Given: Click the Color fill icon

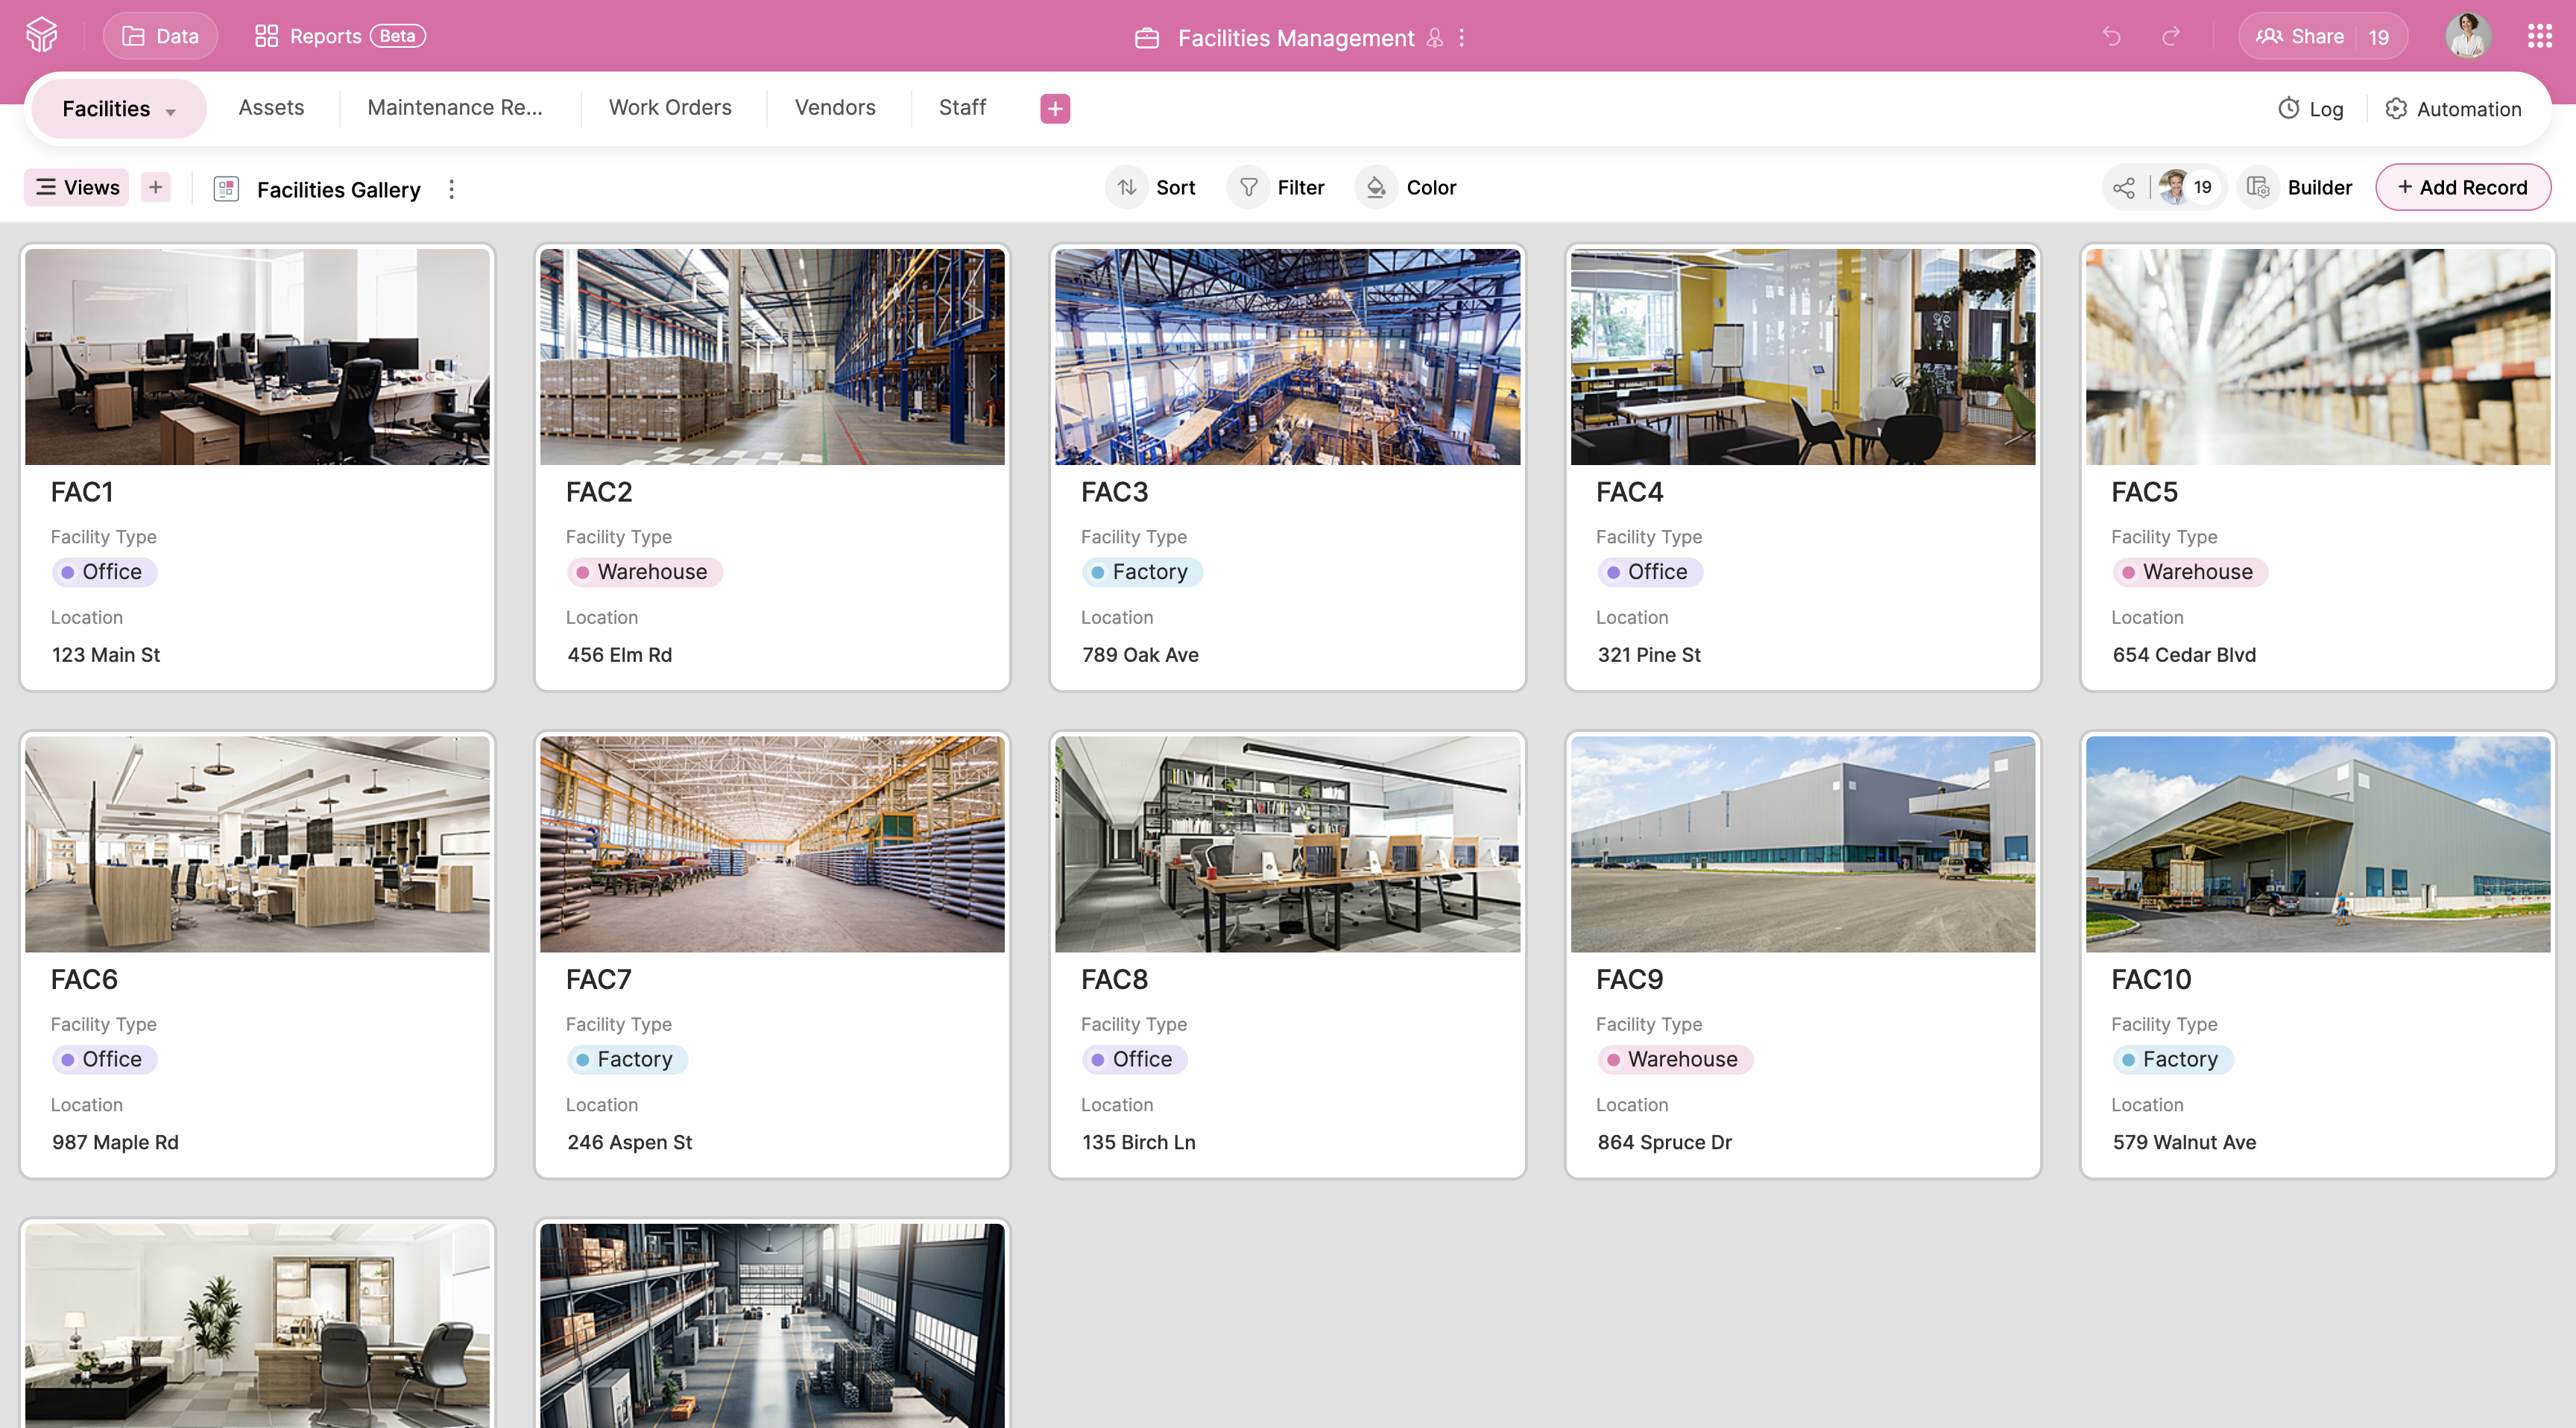Looking at the screenshot, I should pos(1376,187).
